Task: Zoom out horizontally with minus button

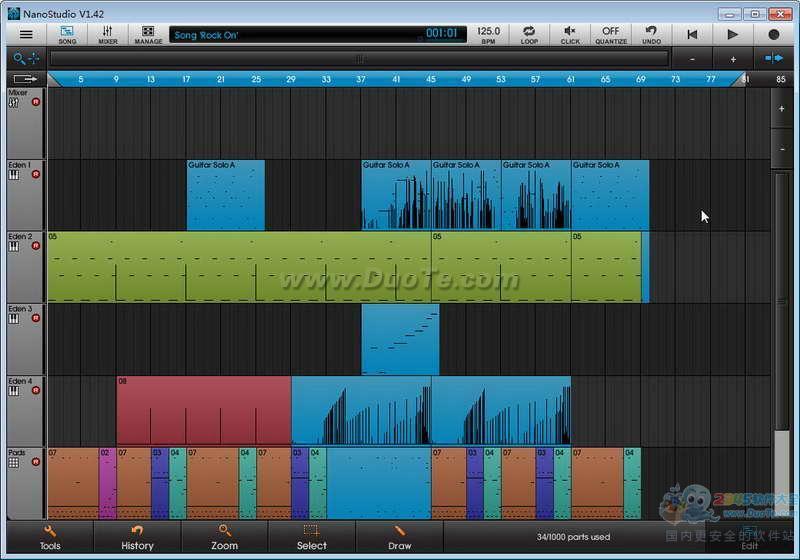Action: coord(692,59)
